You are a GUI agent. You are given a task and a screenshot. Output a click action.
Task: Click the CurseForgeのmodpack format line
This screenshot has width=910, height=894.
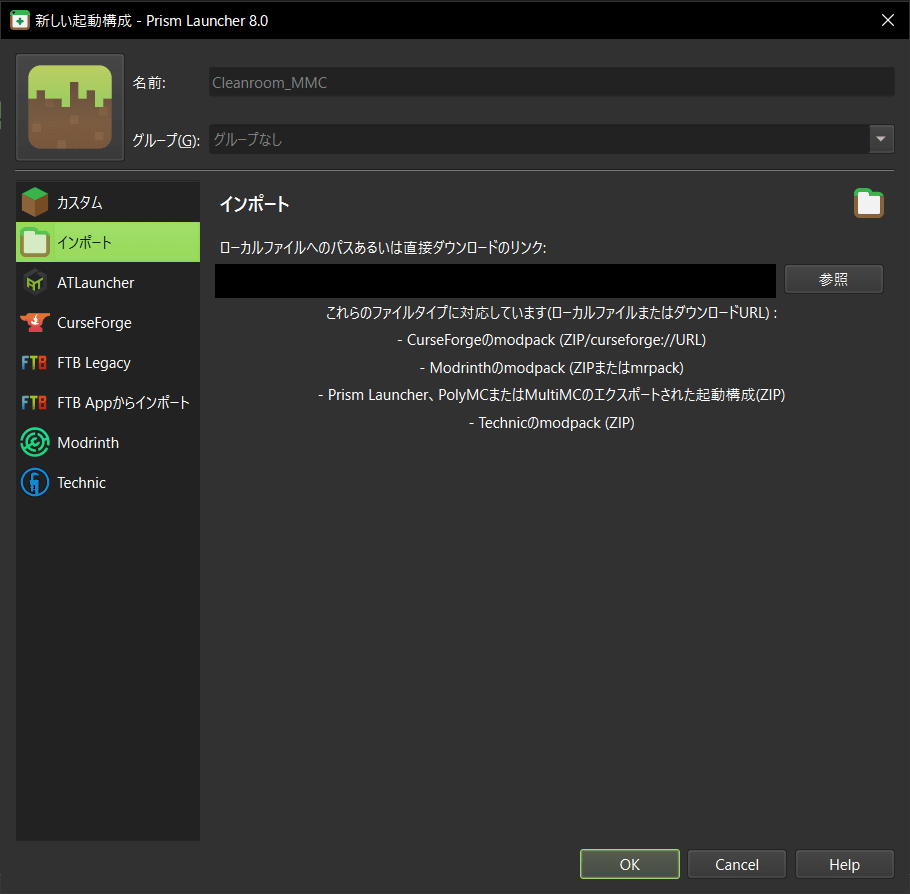[551, 340]
